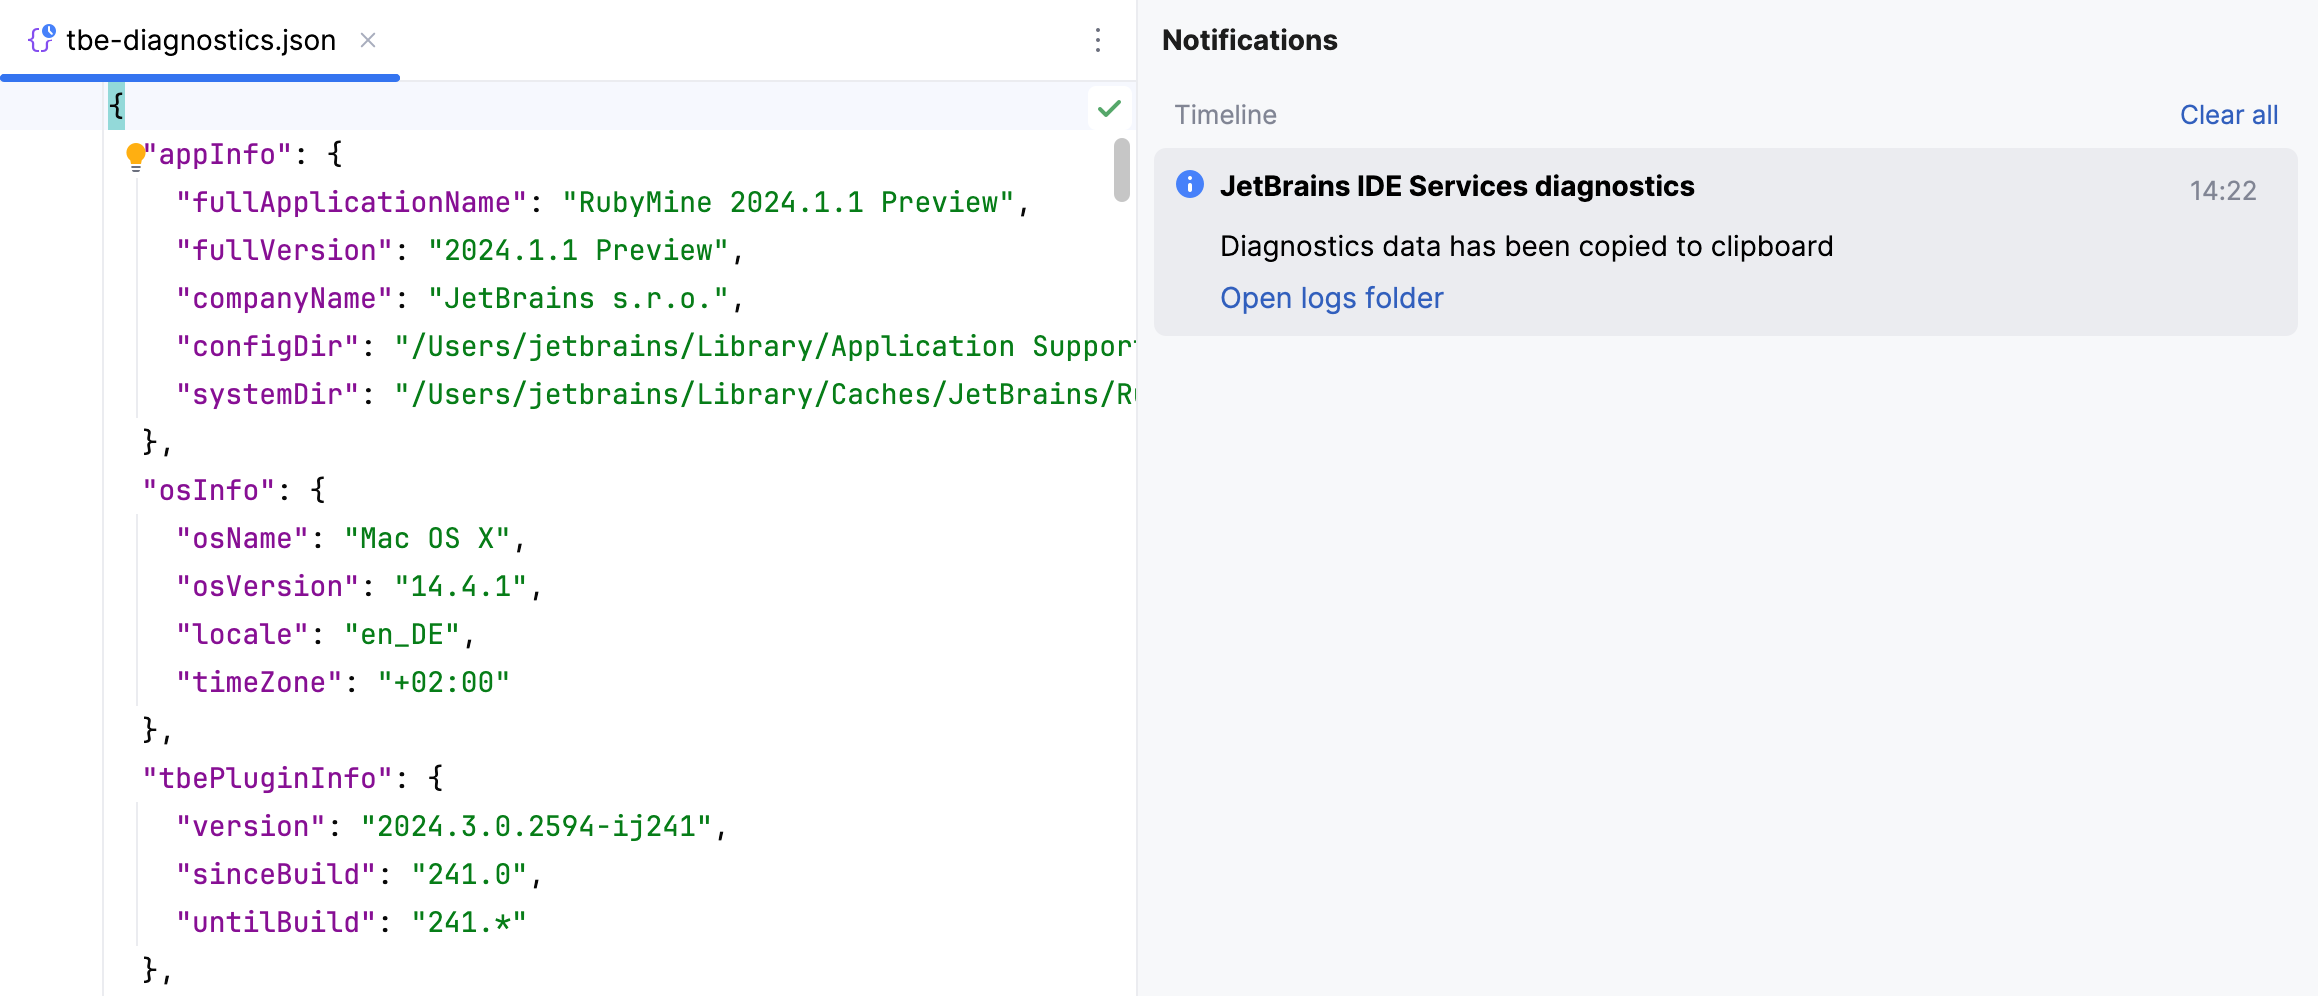The height and width of the screenshot is (996, 2318).
Task: Click the "en_DE" value
Action: click(x=402, y=634)
